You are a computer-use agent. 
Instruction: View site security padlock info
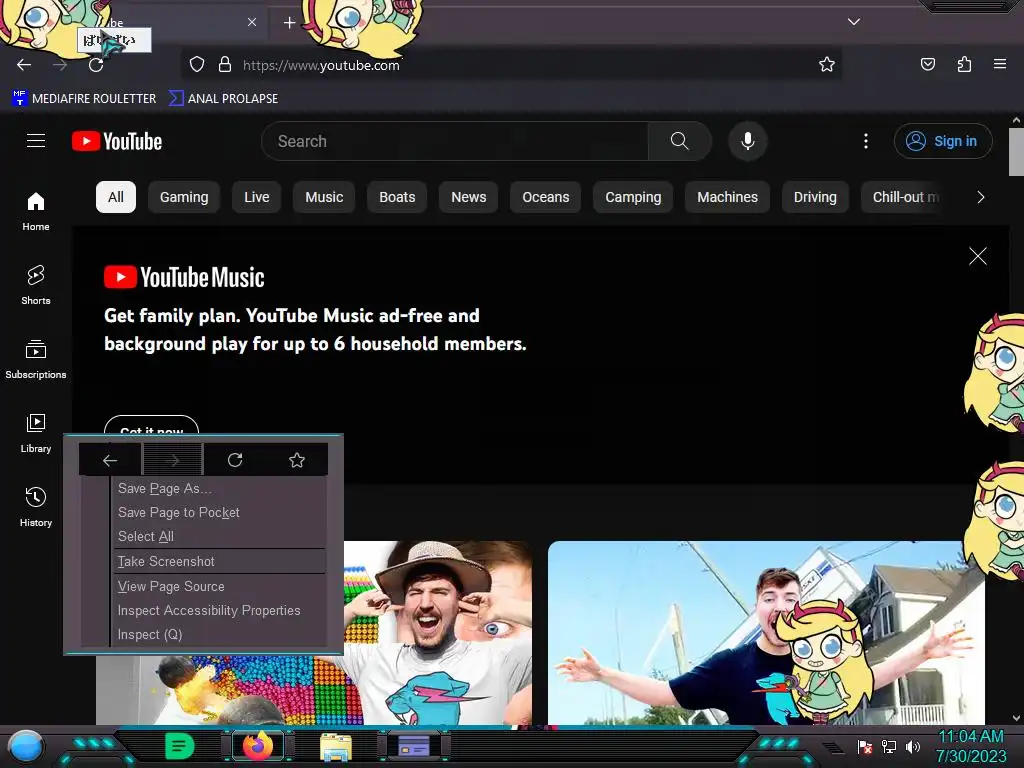(225, 65)
